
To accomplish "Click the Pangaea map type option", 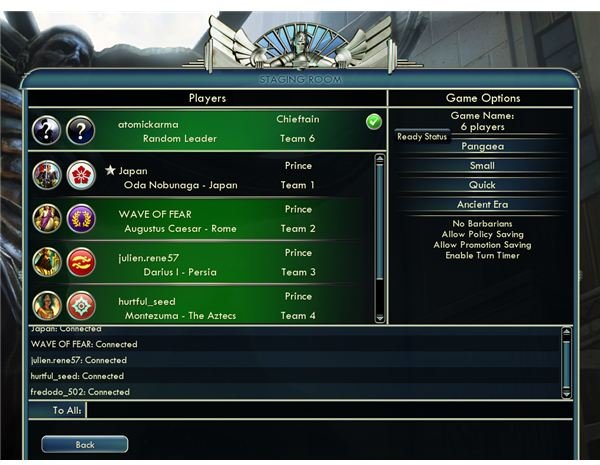I will point(483,146).
